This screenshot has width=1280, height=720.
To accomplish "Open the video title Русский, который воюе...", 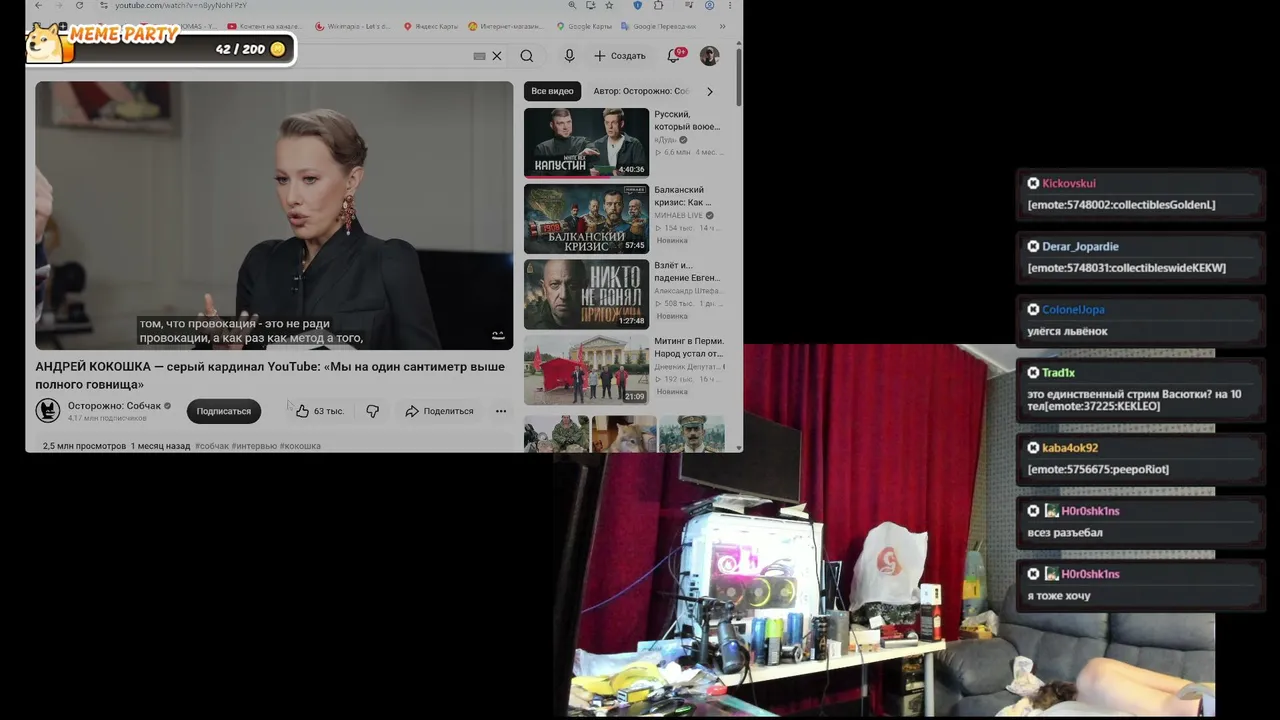I will [687, 121].
